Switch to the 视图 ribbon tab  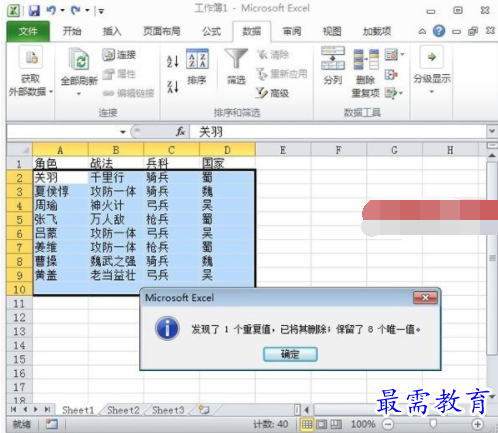tap(332, 31)
